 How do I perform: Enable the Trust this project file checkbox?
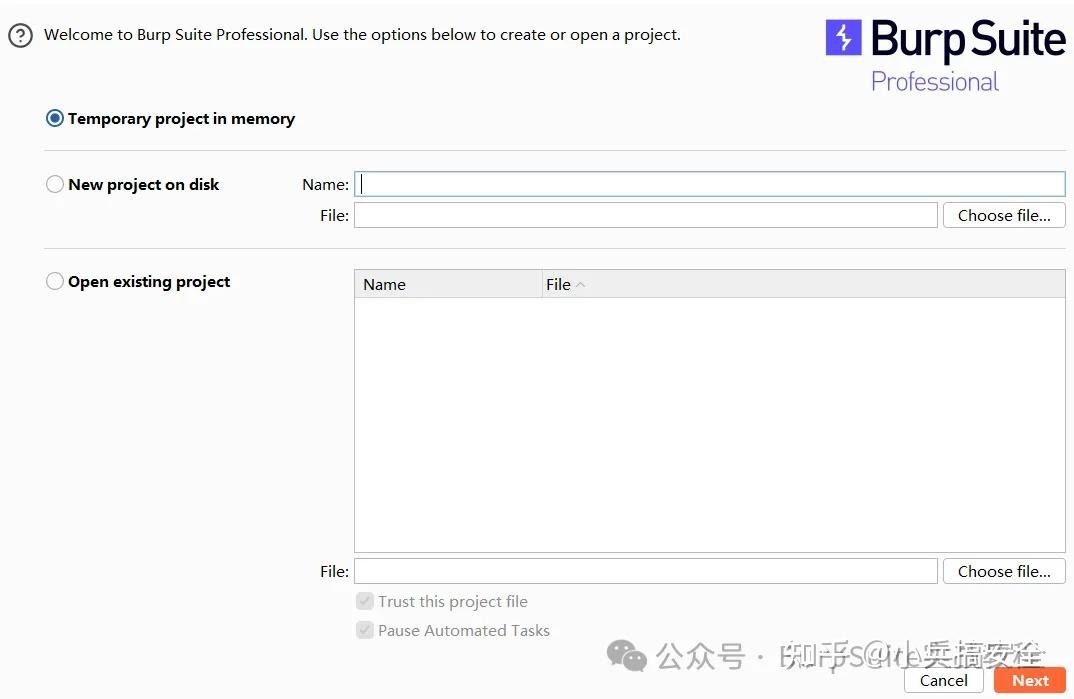click(366, 601)
